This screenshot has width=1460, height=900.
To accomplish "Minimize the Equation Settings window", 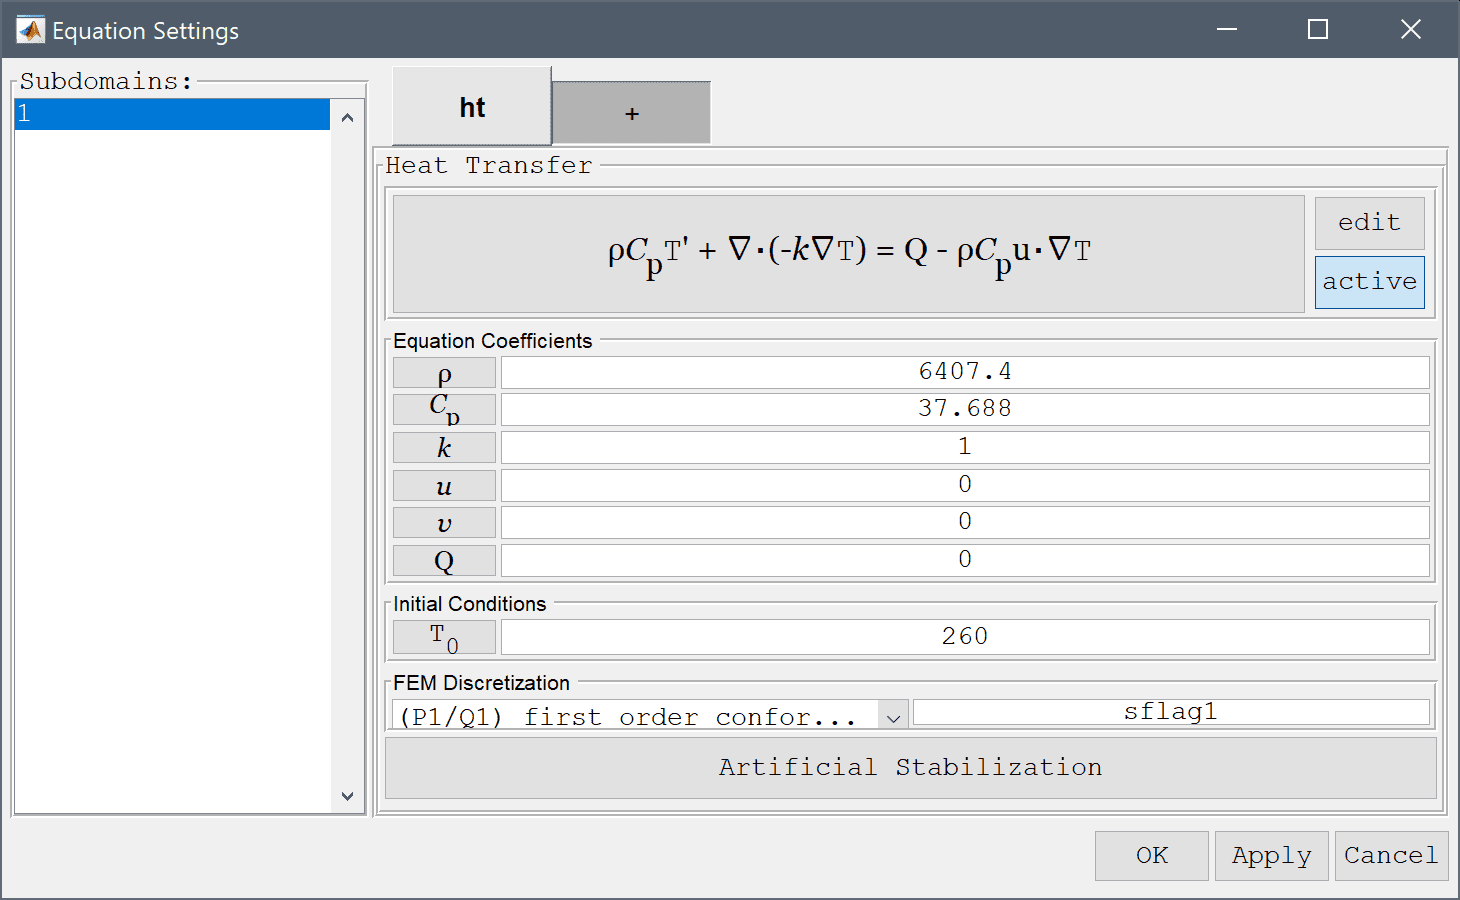I will click(x=1227, y=30).
